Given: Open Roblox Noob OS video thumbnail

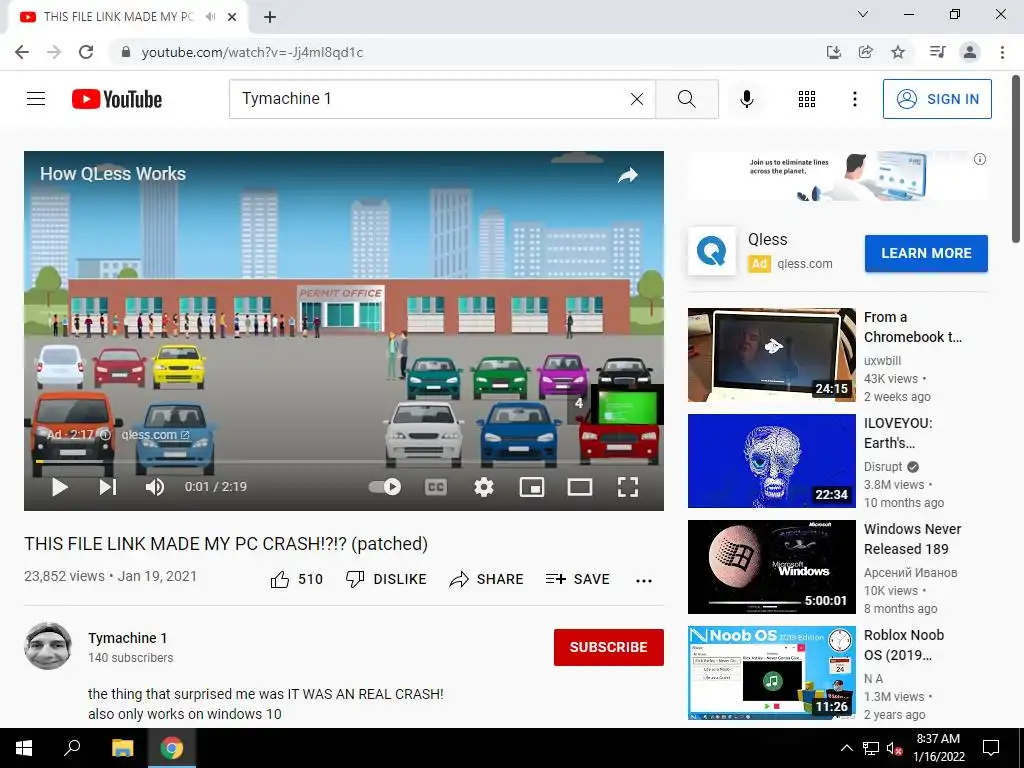Looking at the screenshot, I should point(771,673).
